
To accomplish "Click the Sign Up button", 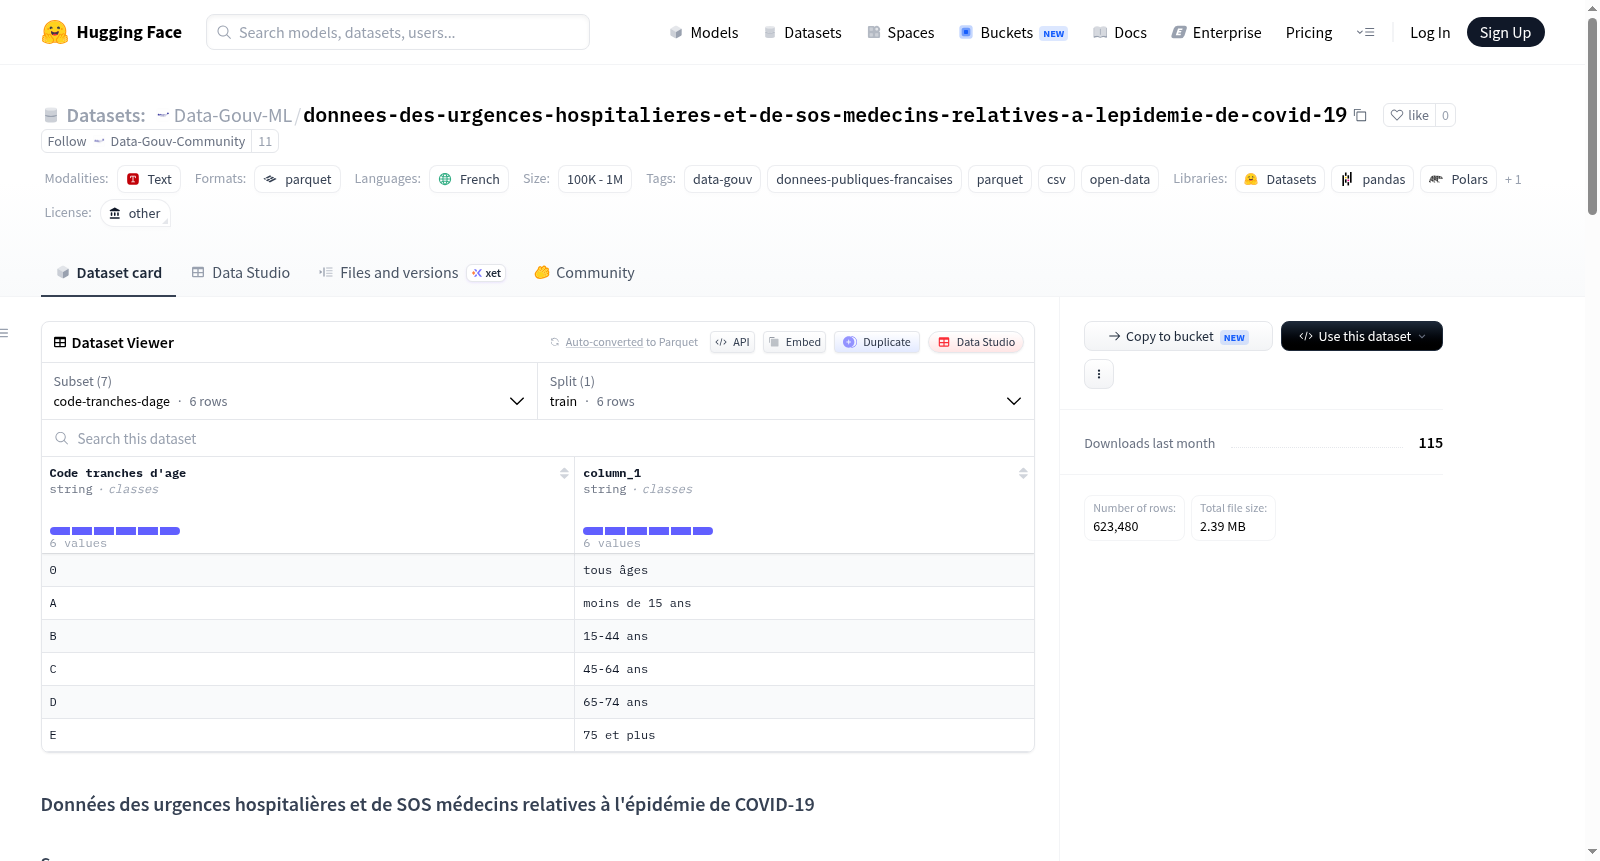I will pyautogui.click(x=1505, y=32).
